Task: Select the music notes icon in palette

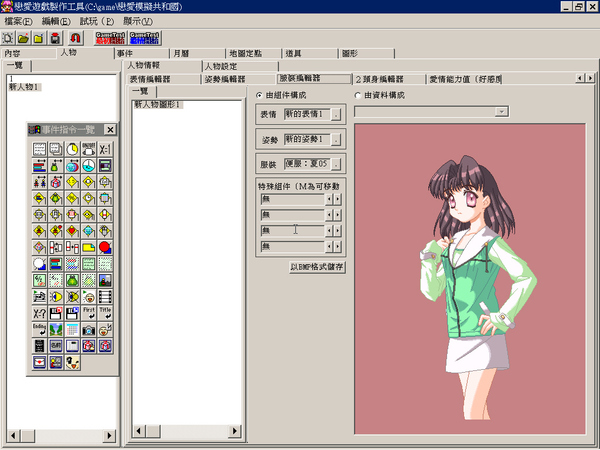Action: coord(39,297)
